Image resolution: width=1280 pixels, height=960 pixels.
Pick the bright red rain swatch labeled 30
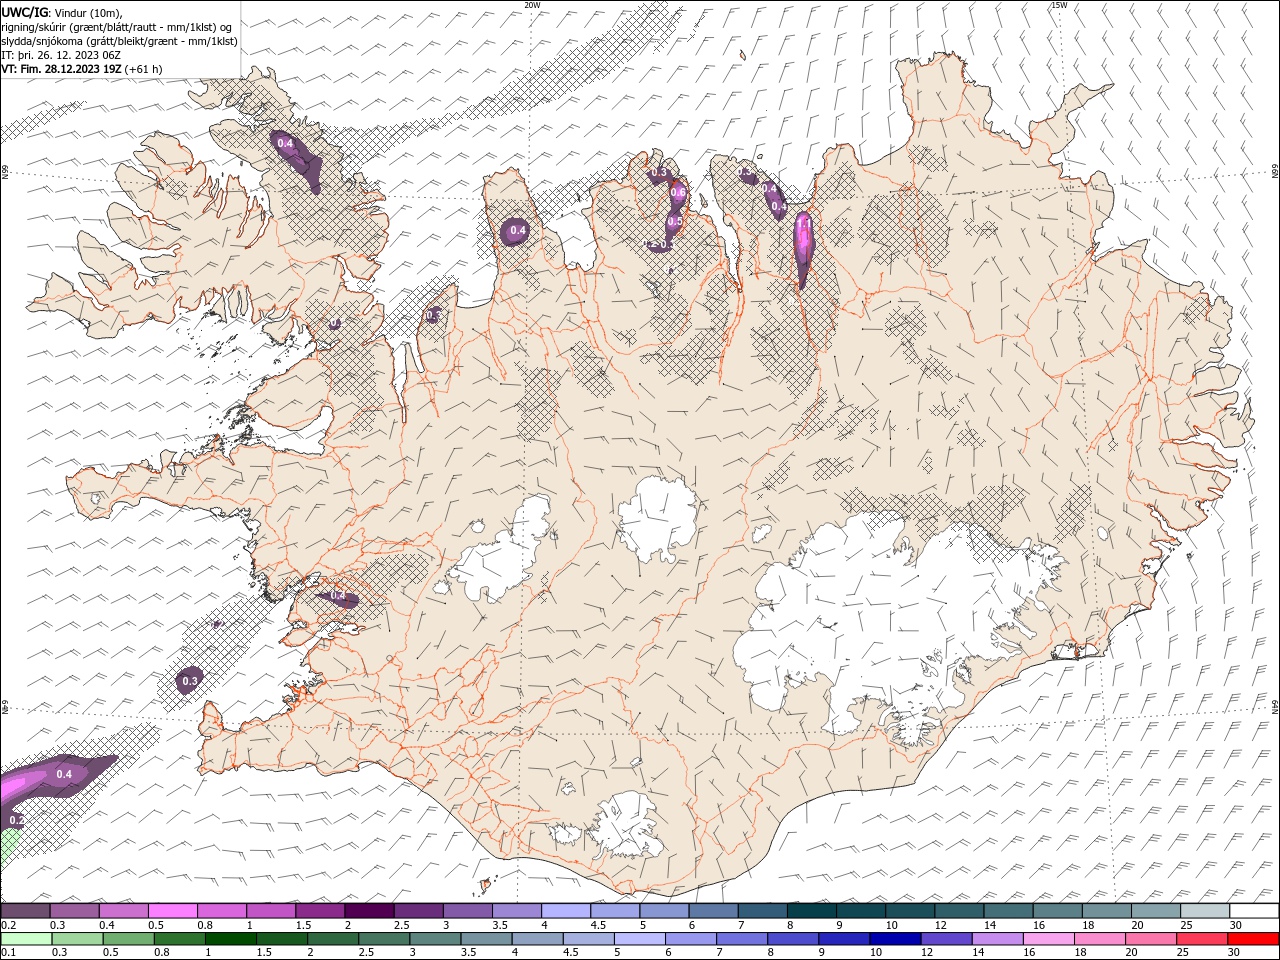1253,939
